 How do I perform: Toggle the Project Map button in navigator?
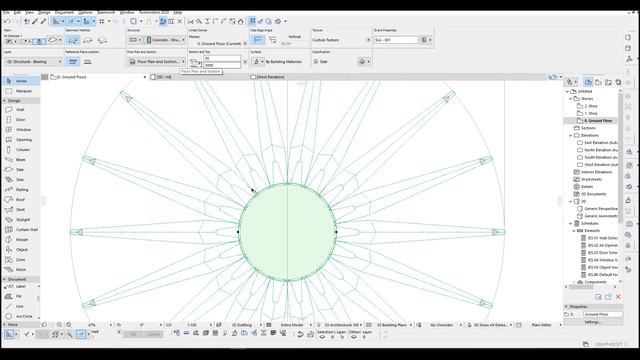click(x=588, y=82)
